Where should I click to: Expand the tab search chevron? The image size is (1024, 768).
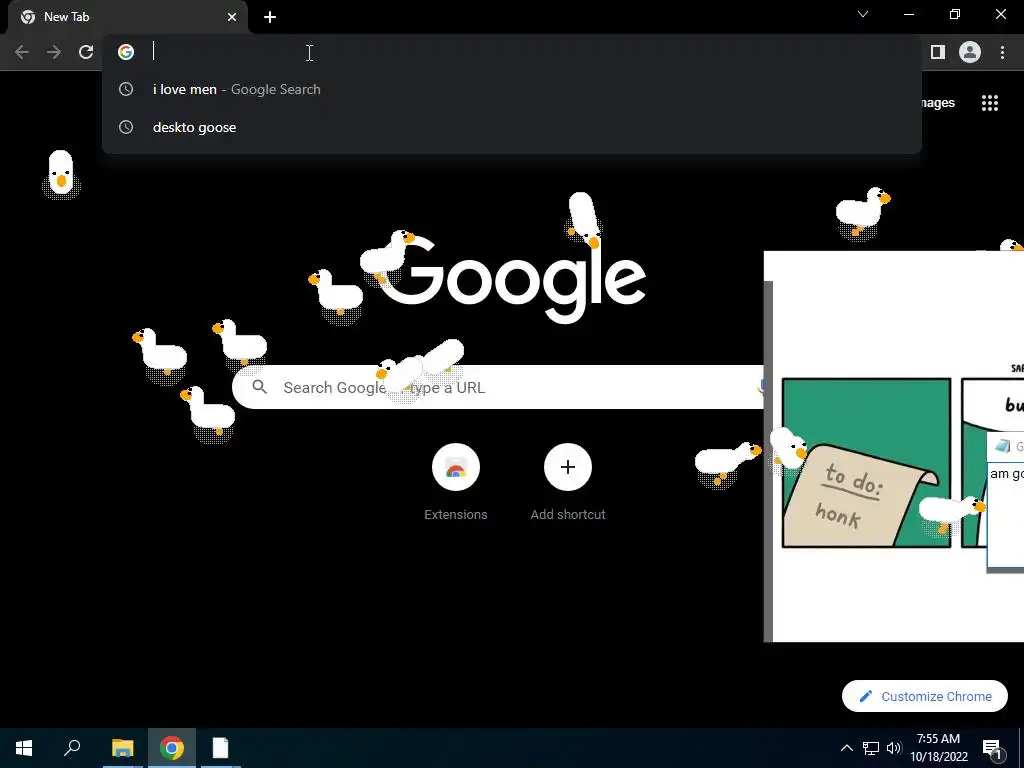863,14
